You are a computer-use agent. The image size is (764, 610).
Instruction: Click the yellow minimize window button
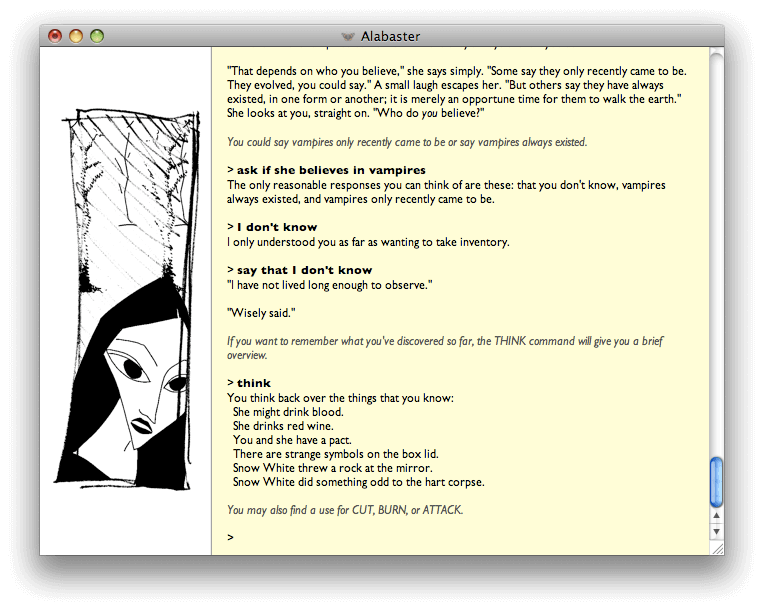click(76, 36)
